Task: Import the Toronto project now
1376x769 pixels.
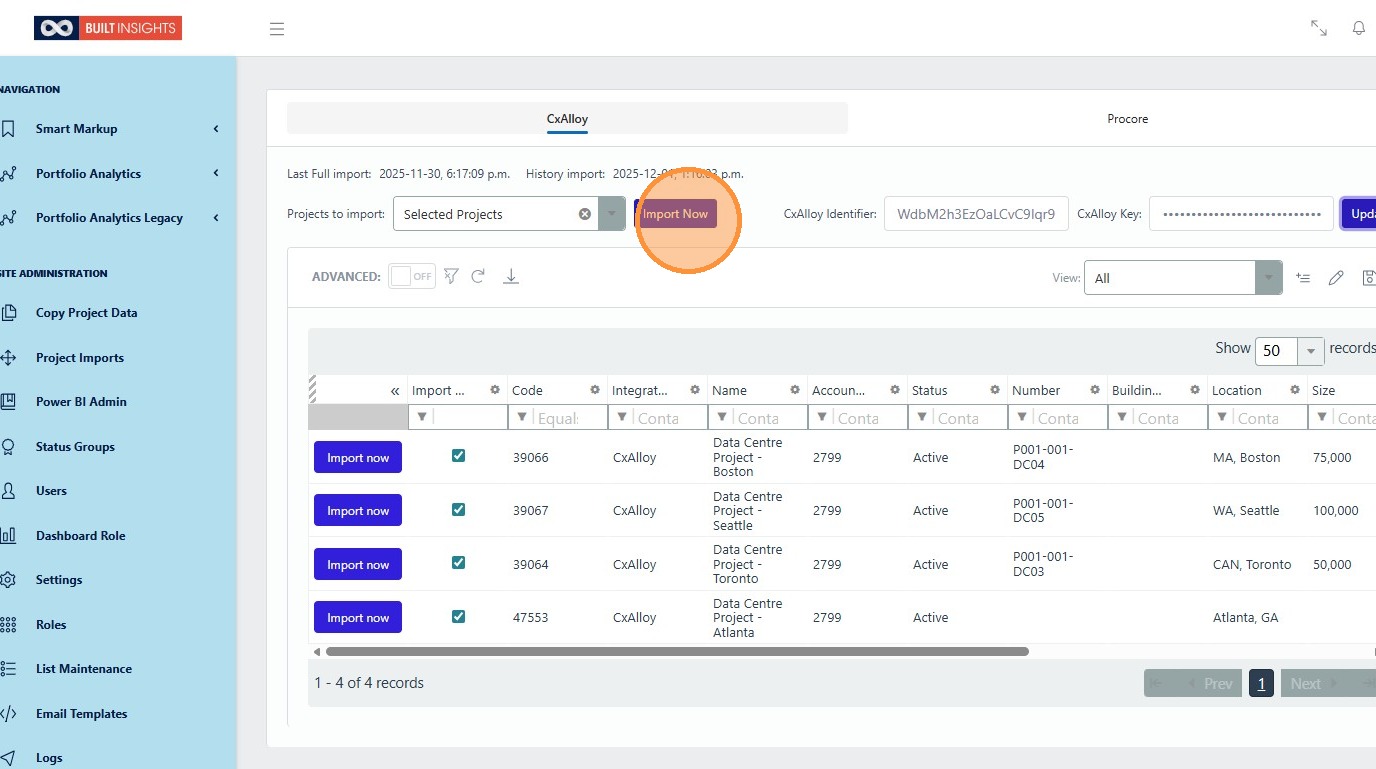Action: tap(358, 564)
